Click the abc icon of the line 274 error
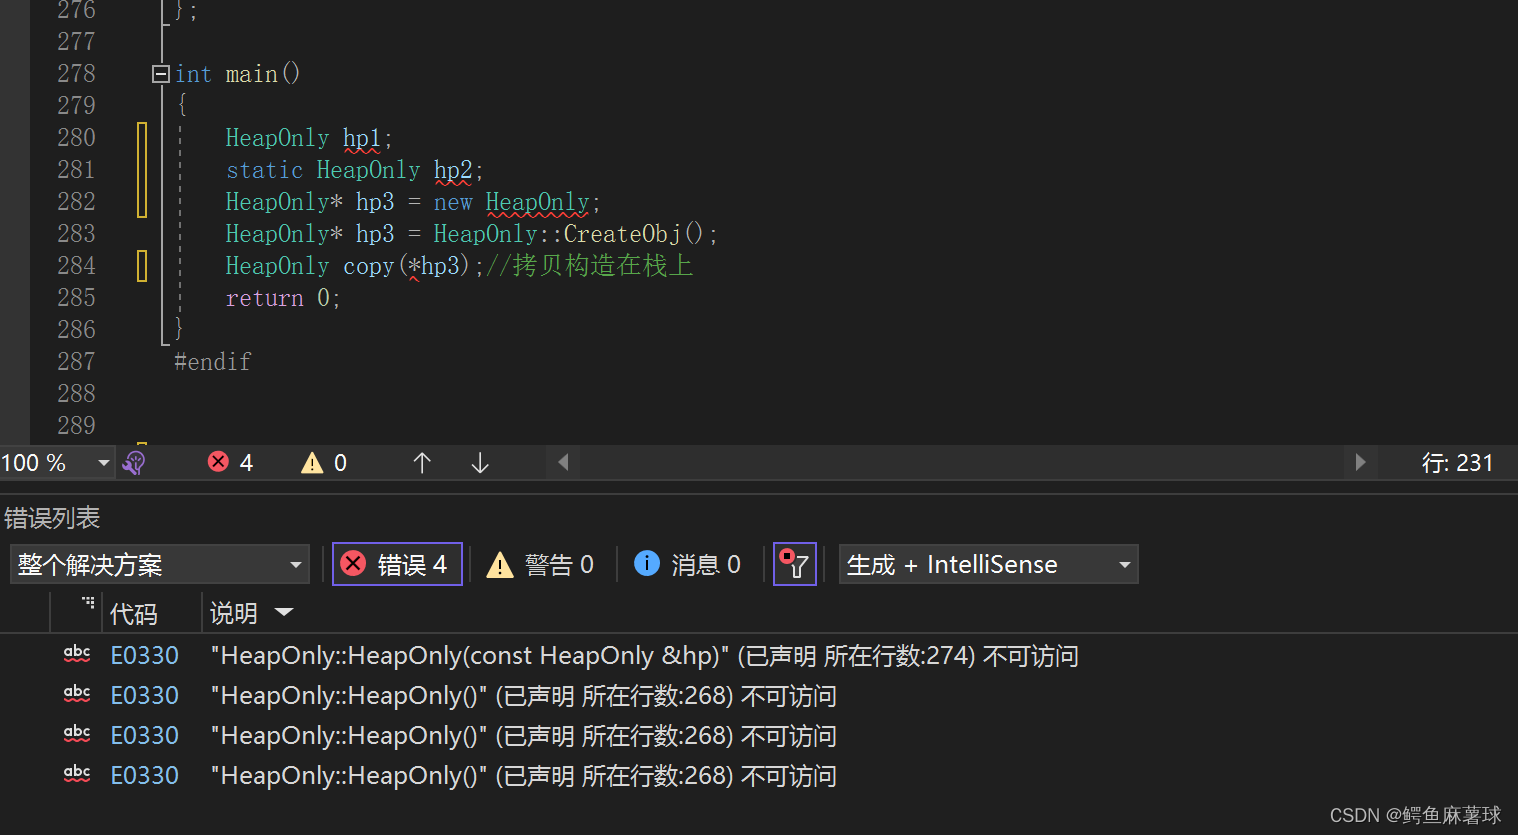This screenshot has width=1518, height=835. pos(77,655)
